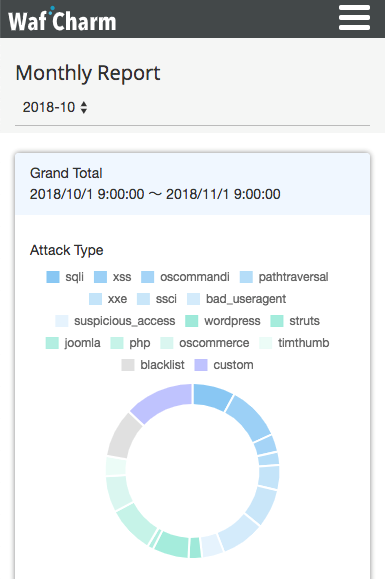Toggle oscommerce in the legend

[x=205, y=343]
